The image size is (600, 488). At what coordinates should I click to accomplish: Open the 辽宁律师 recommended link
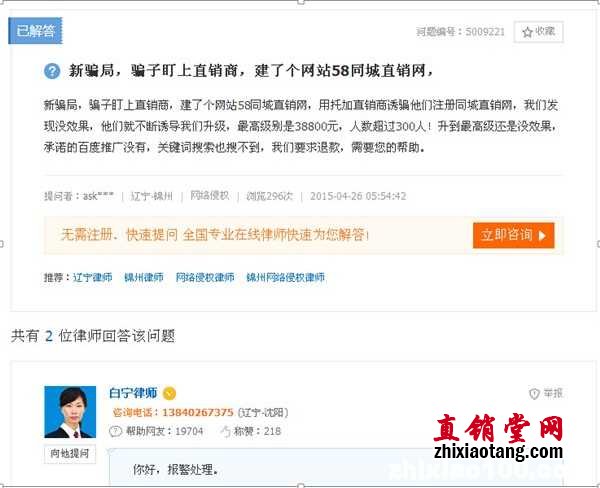[x=92, y=277]
